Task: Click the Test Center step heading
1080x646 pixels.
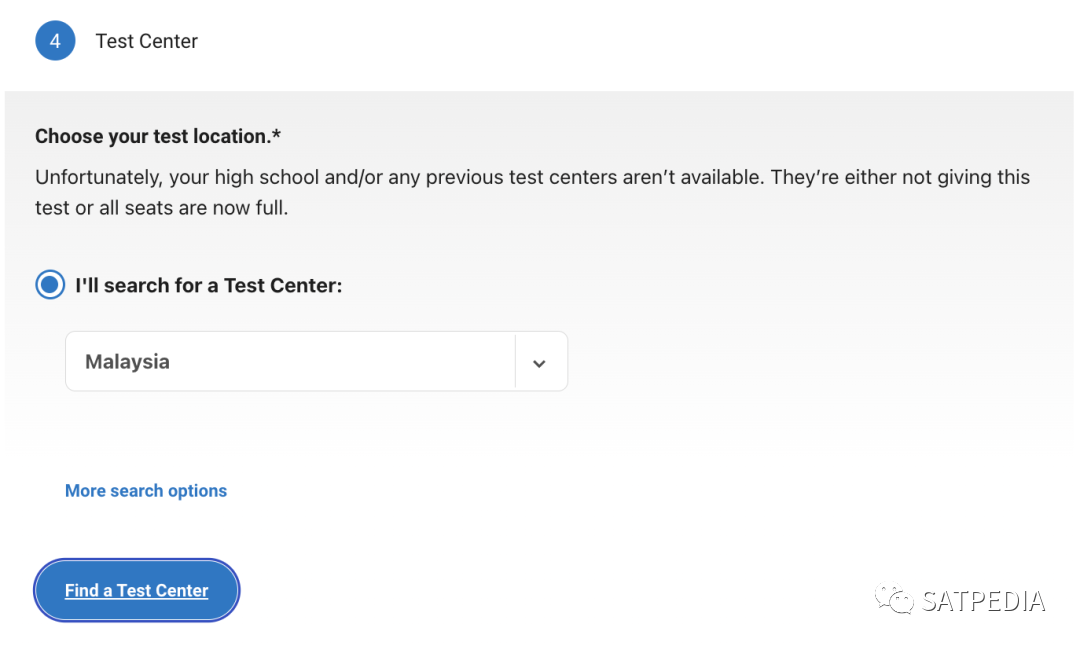Action: point(147,41)
